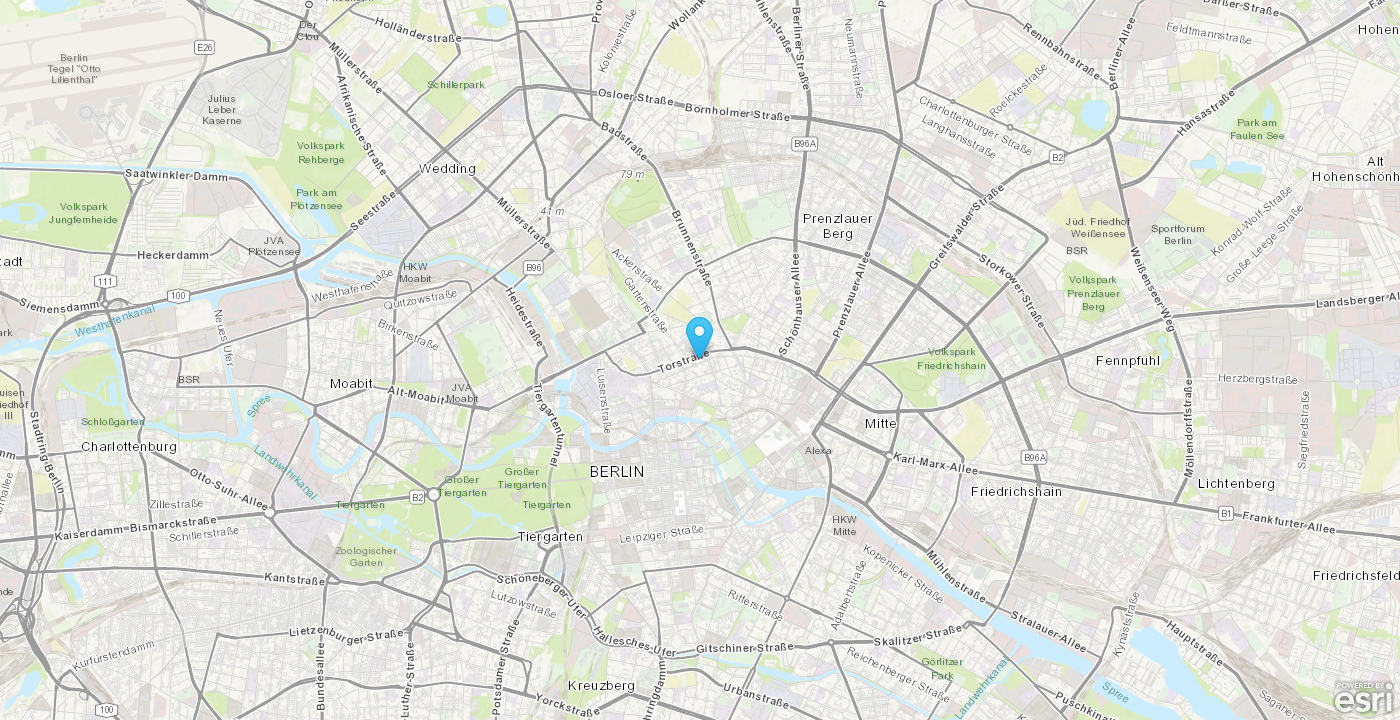
Task: Click the Wedding district label
Action: tap(447, 168)
